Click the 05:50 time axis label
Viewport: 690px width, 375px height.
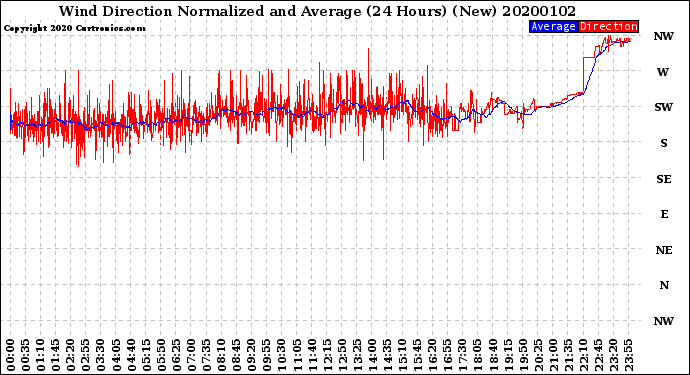pos(161,355)
